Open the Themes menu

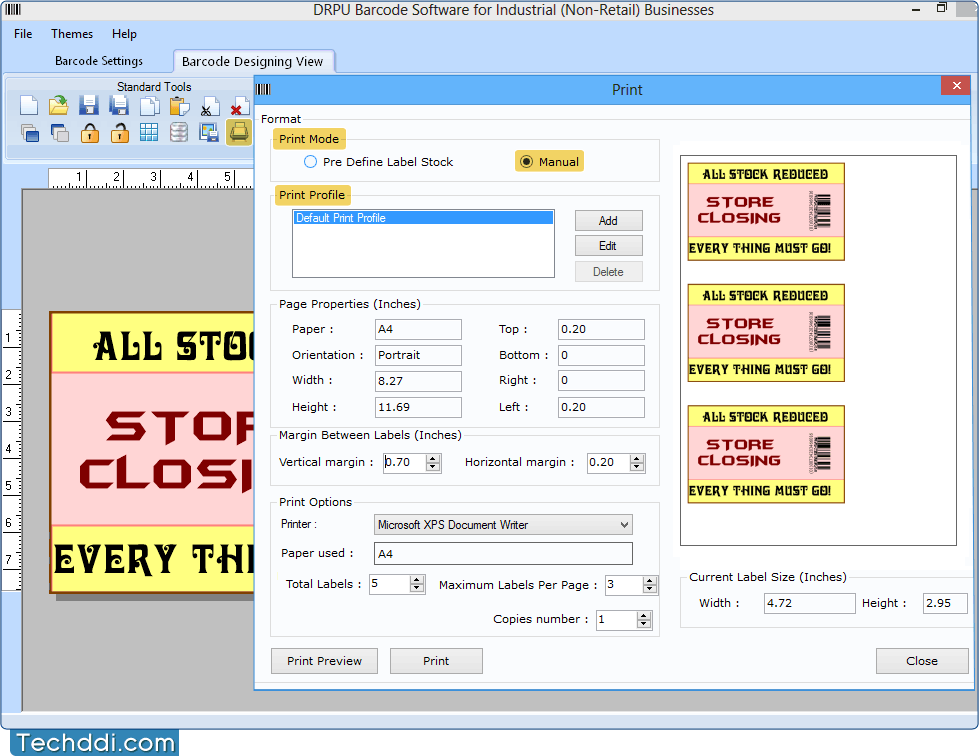72,34
